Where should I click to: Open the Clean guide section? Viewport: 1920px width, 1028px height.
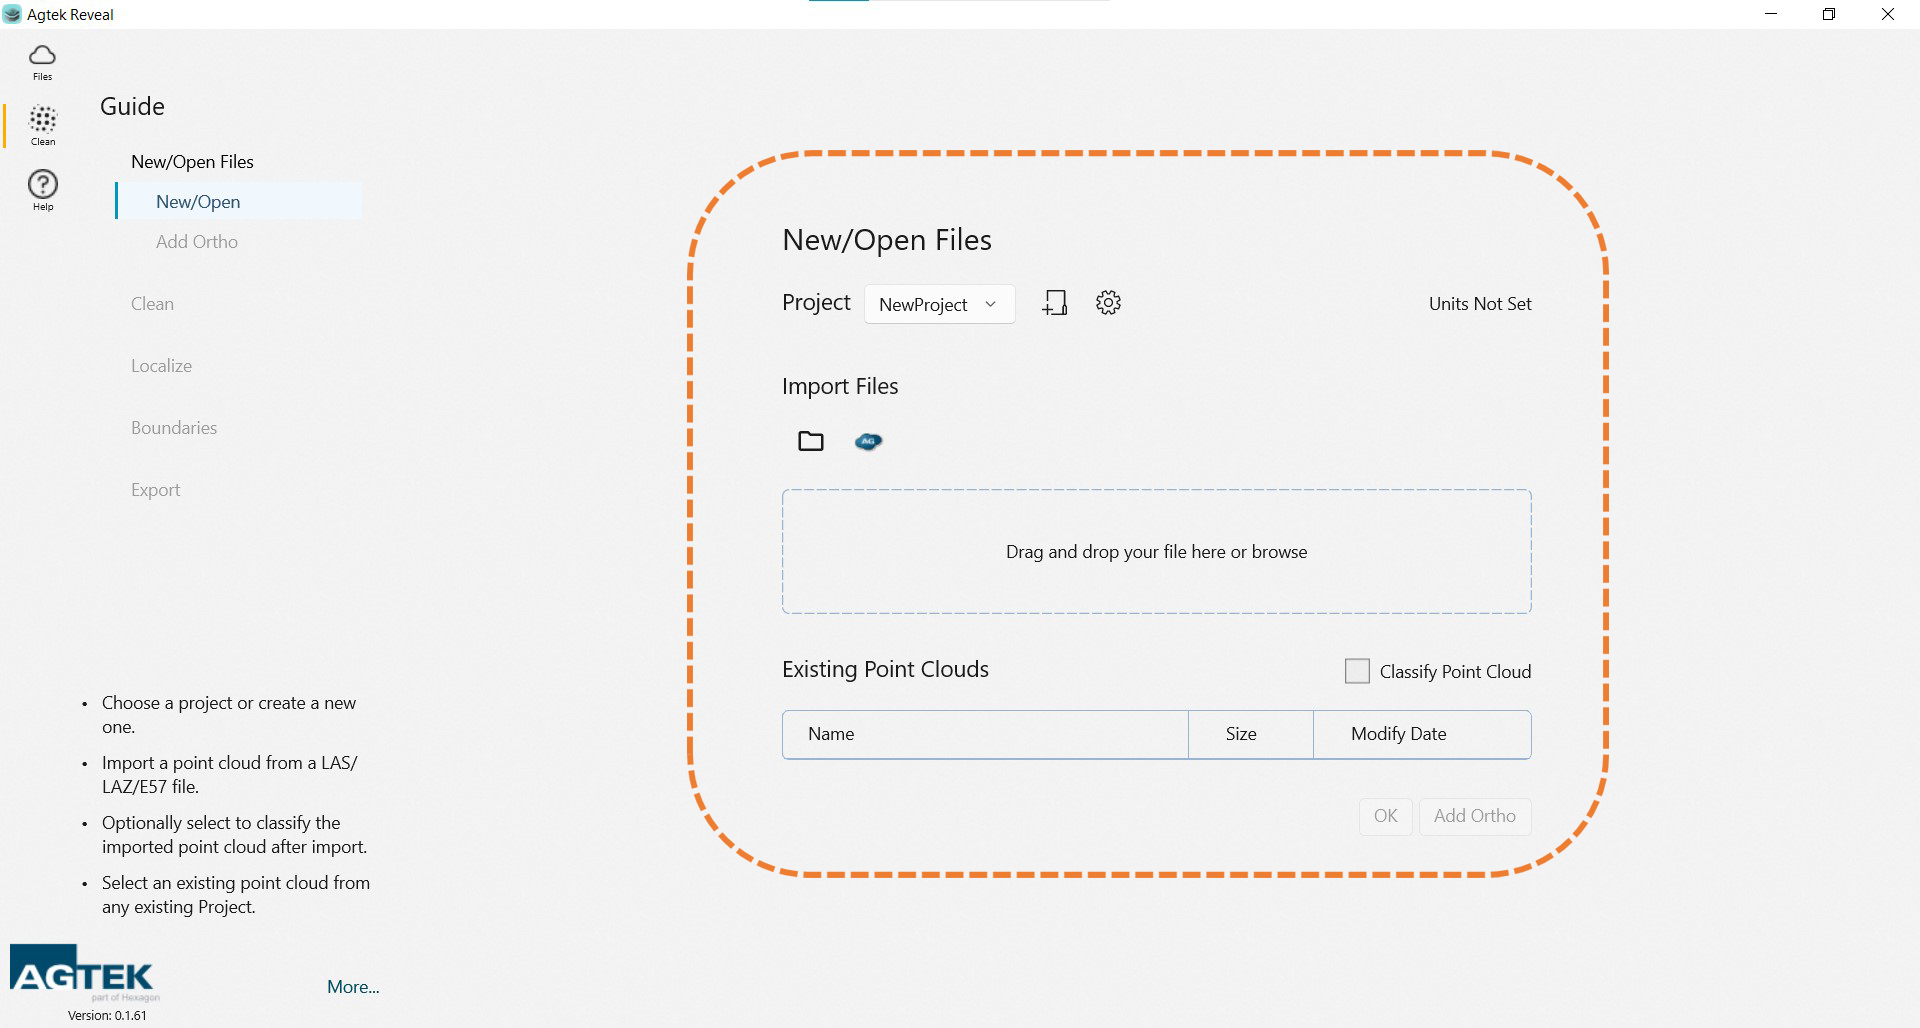pos(152,304)
